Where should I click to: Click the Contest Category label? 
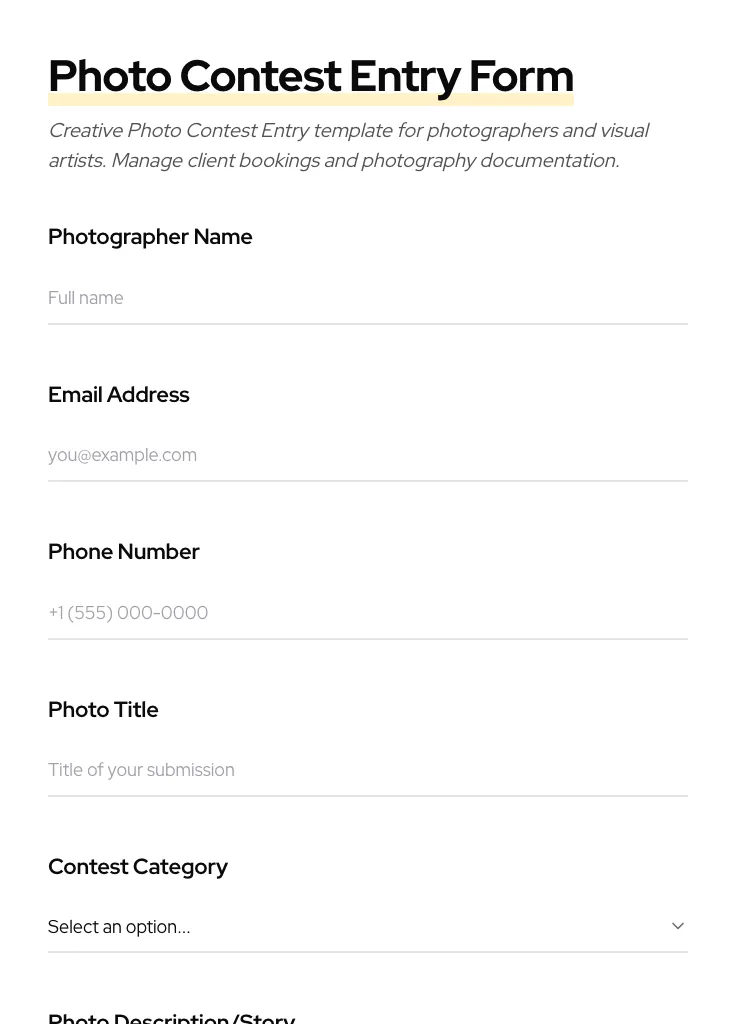(138, 867)
